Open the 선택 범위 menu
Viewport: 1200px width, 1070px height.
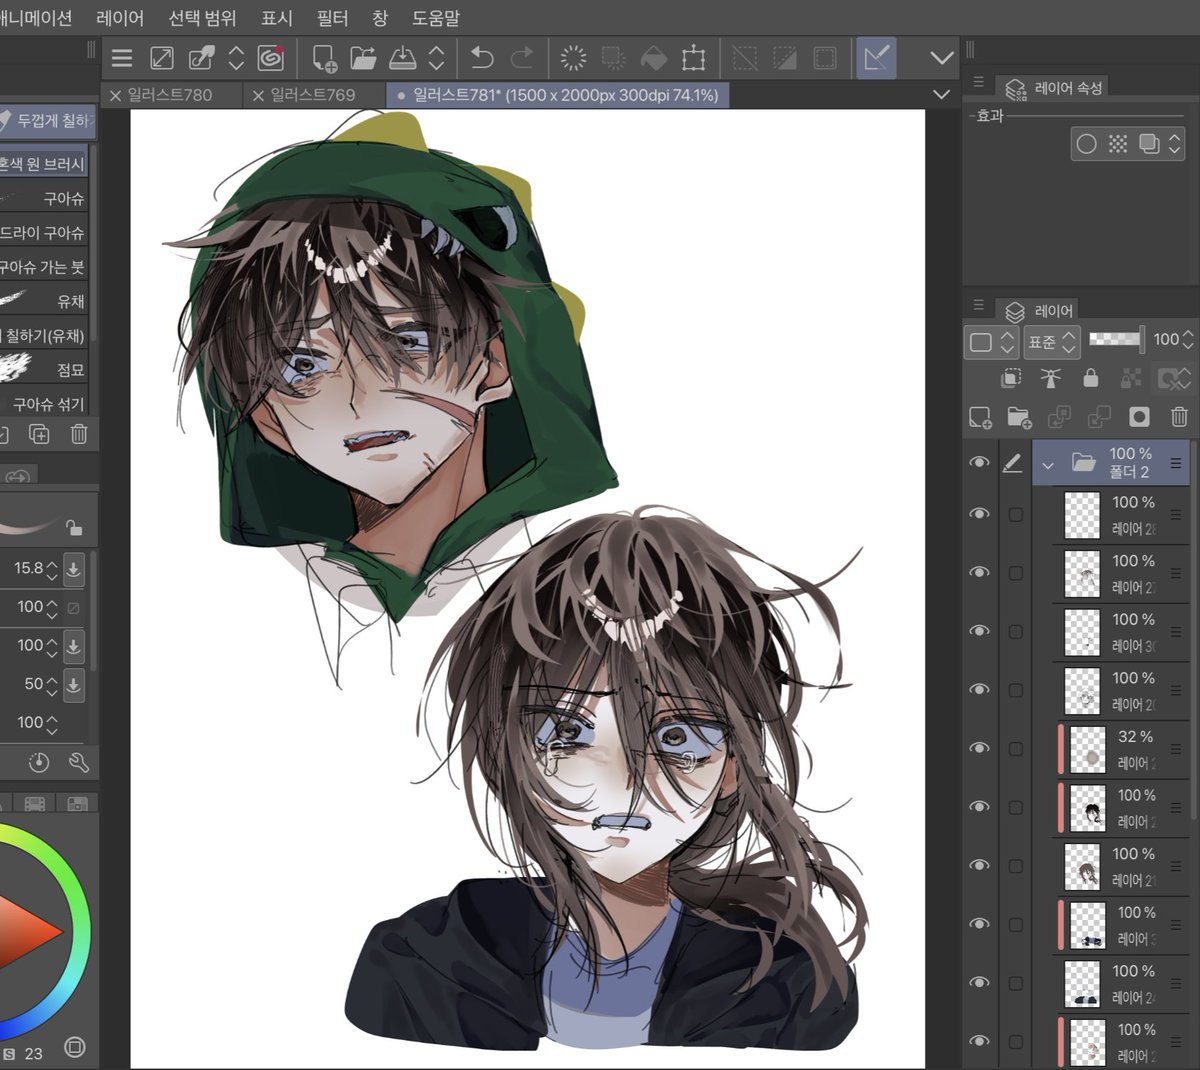[x=202, y=18]
